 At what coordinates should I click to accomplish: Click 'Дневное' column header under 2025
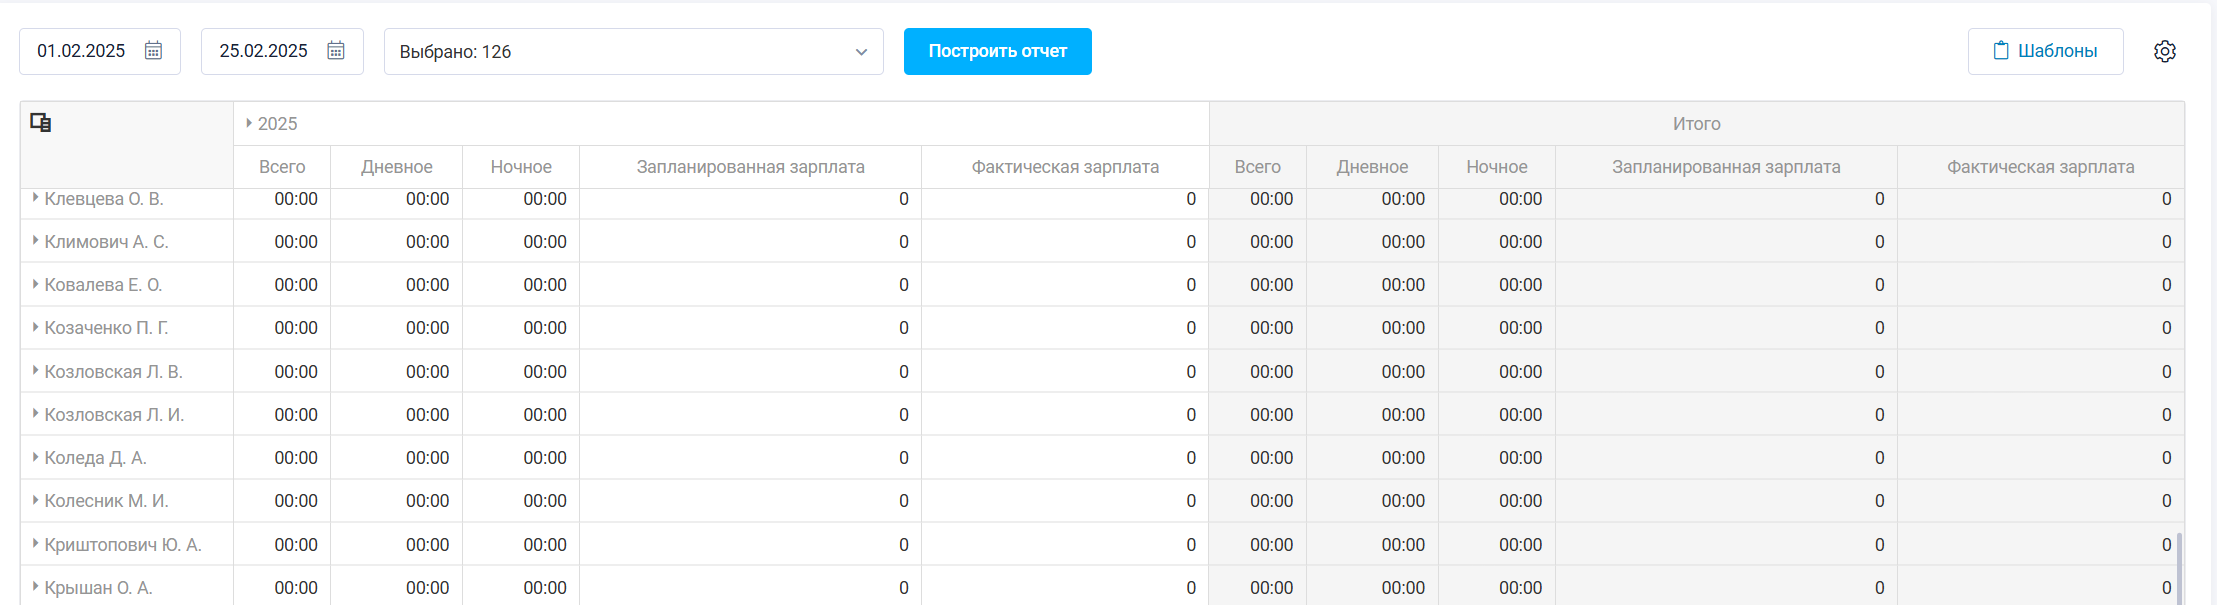tap(397, 167)
